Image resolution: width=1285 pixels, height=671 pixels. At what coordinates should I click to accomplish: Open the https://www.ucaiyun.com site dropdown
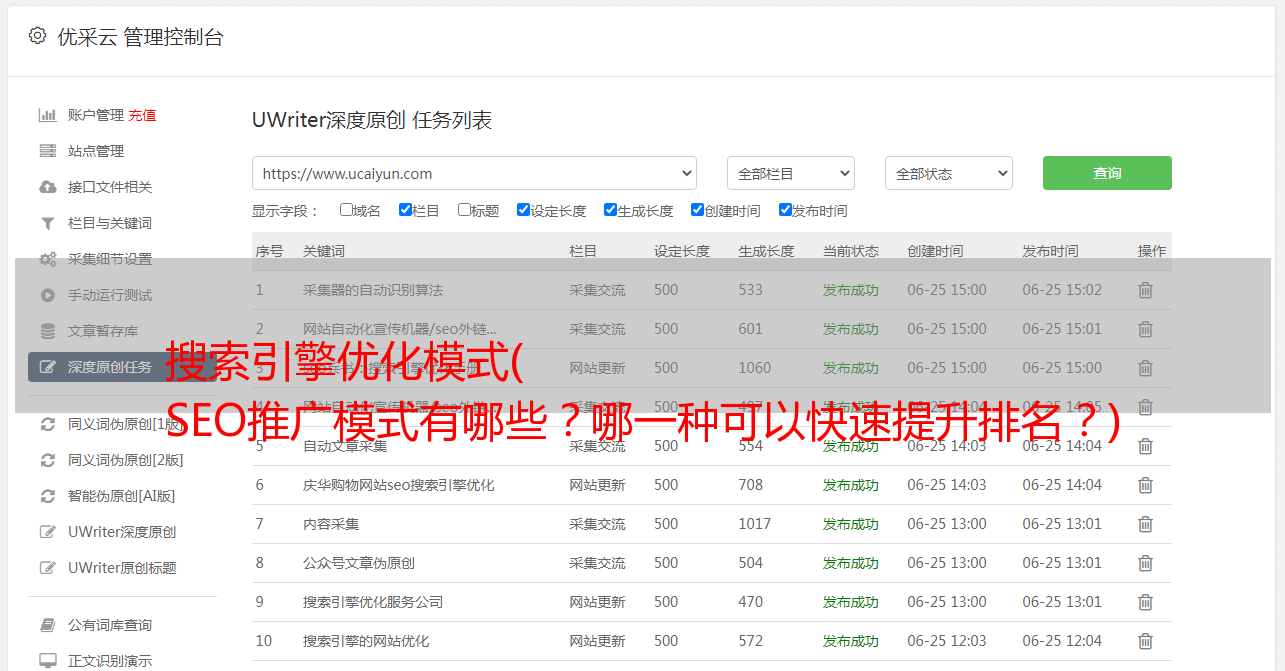pos(474,173)
